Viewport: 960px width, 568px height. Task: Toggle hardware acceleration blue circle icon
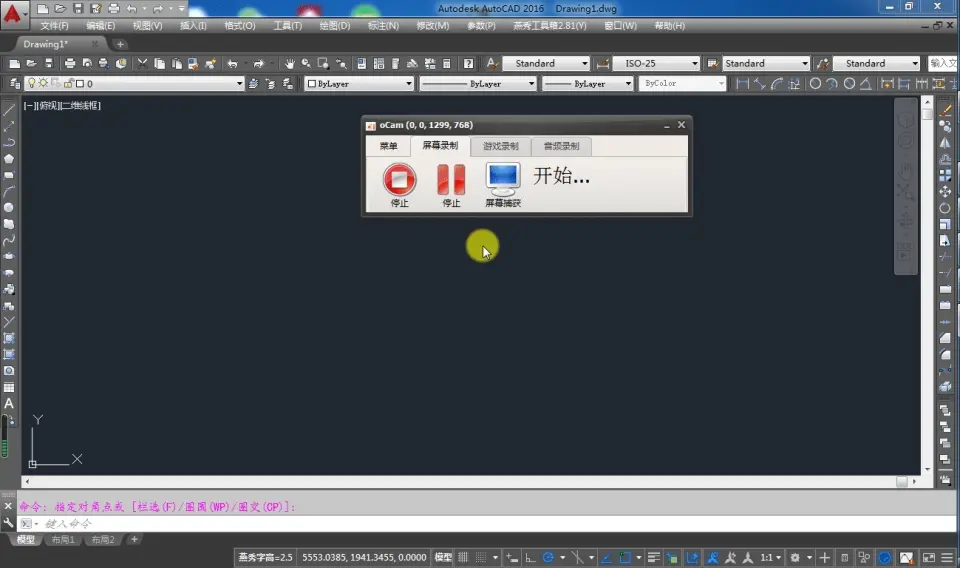pos(885,558)
